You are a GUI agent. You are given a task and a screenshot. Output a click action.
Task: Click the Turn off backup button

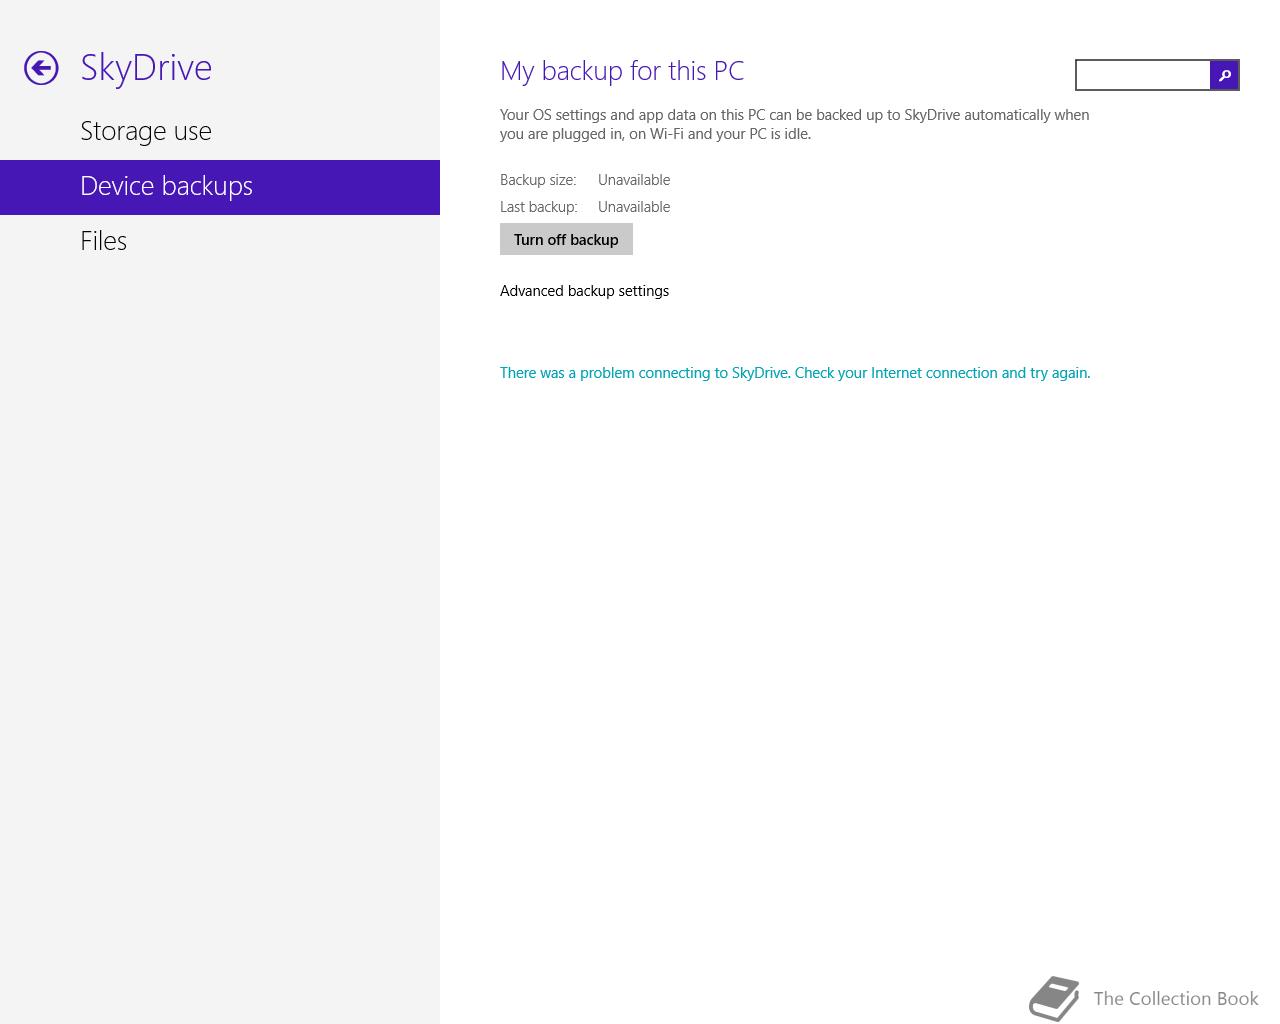pyautogui.click(x=566, y=239)
